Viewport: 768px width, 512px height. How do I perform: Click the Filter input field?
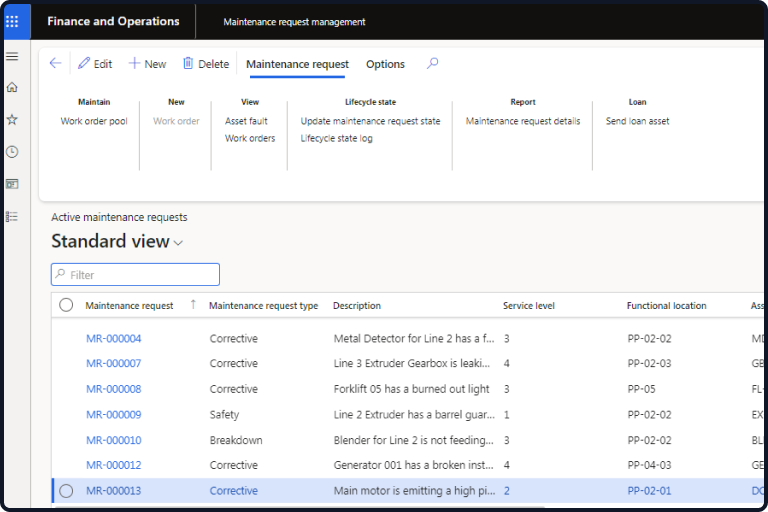coord(135,275)
